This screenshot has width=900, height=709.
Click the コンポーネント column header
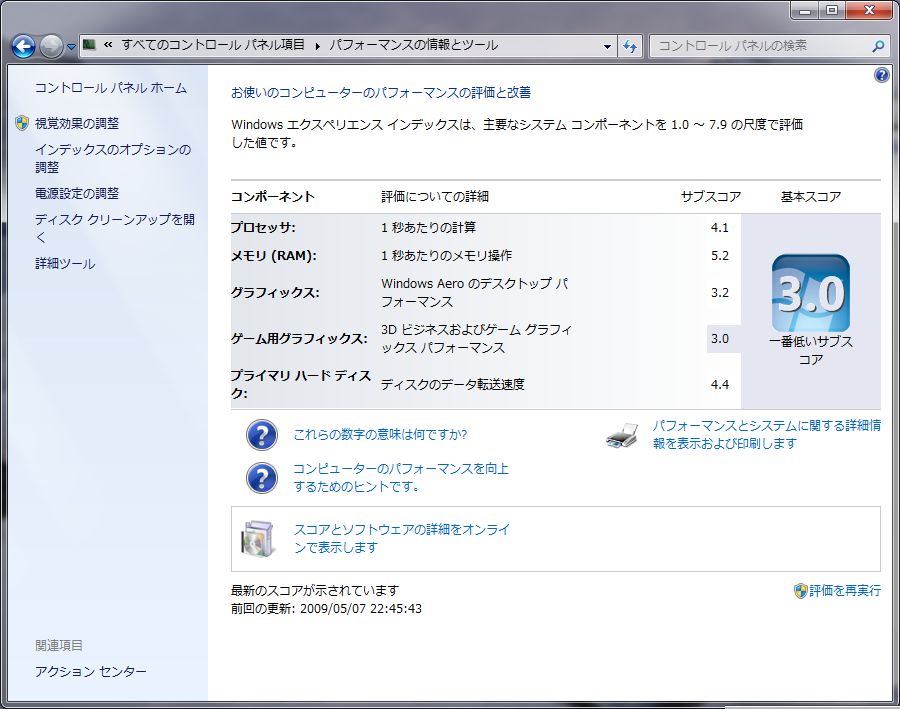[x=273, y=197]
